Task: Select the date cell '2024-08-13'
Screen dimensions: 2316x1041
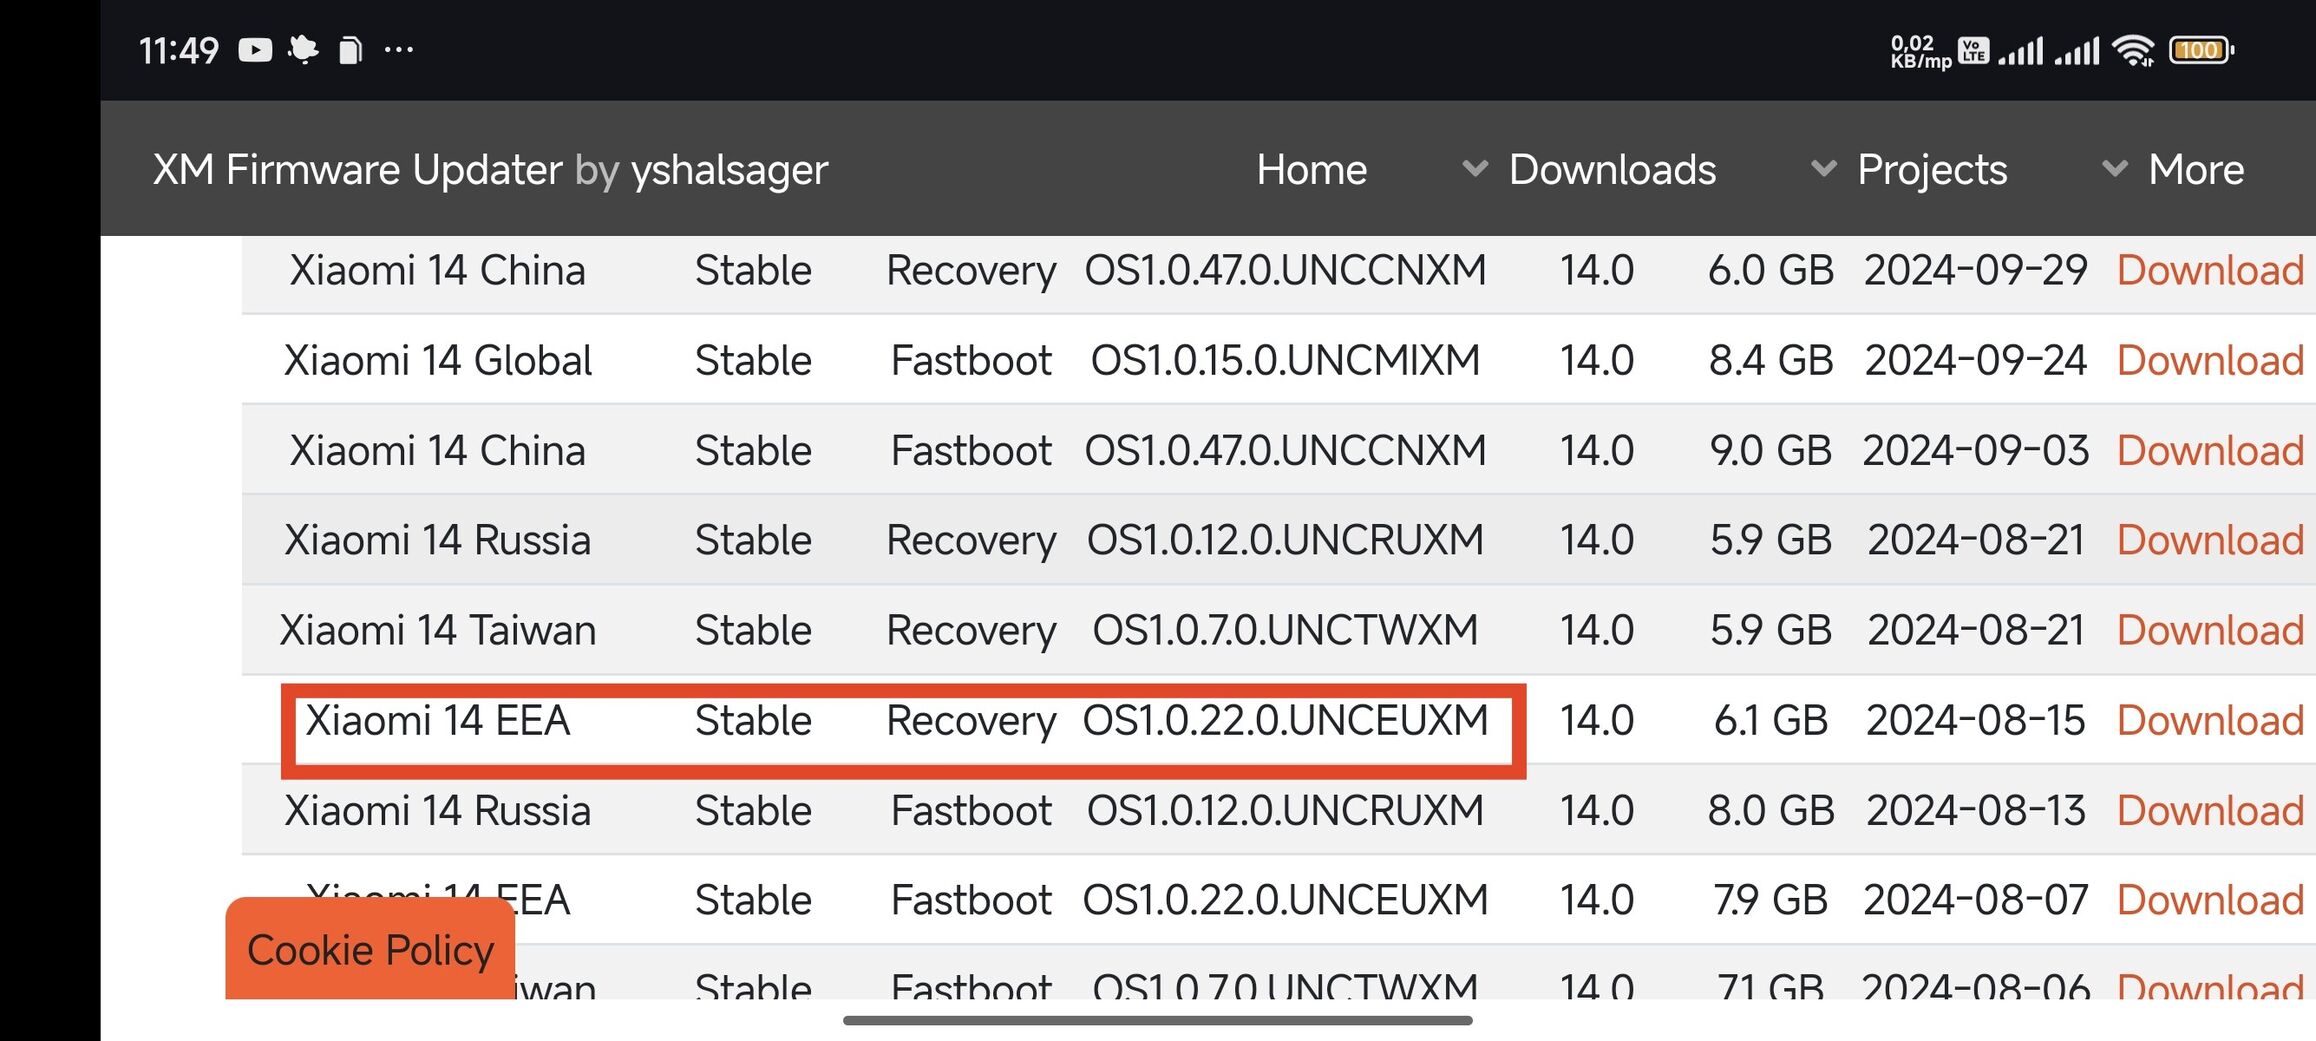Action: click(1975, 810)
